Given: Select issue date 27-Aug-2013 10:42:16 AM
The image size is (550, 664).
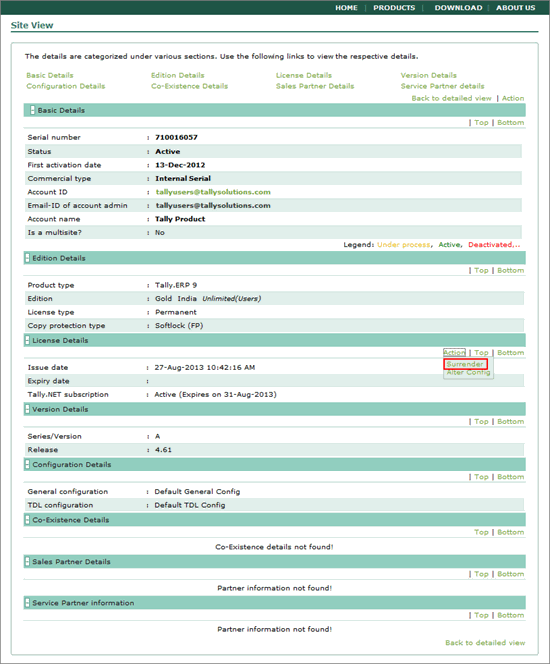Looking at the screenshot, I should [205, 368].
